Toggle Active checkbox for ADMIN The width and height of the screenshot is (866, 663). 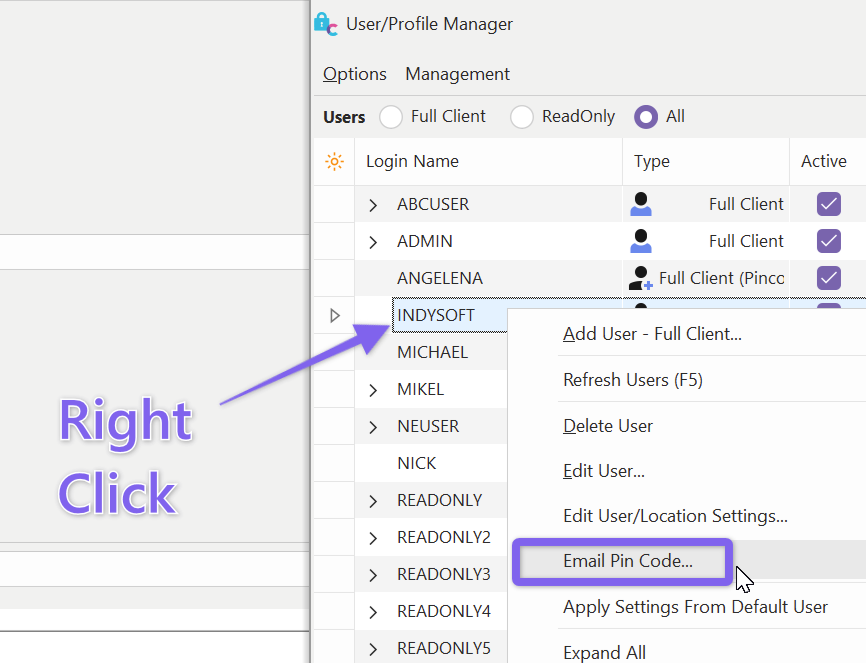[828, 241]
